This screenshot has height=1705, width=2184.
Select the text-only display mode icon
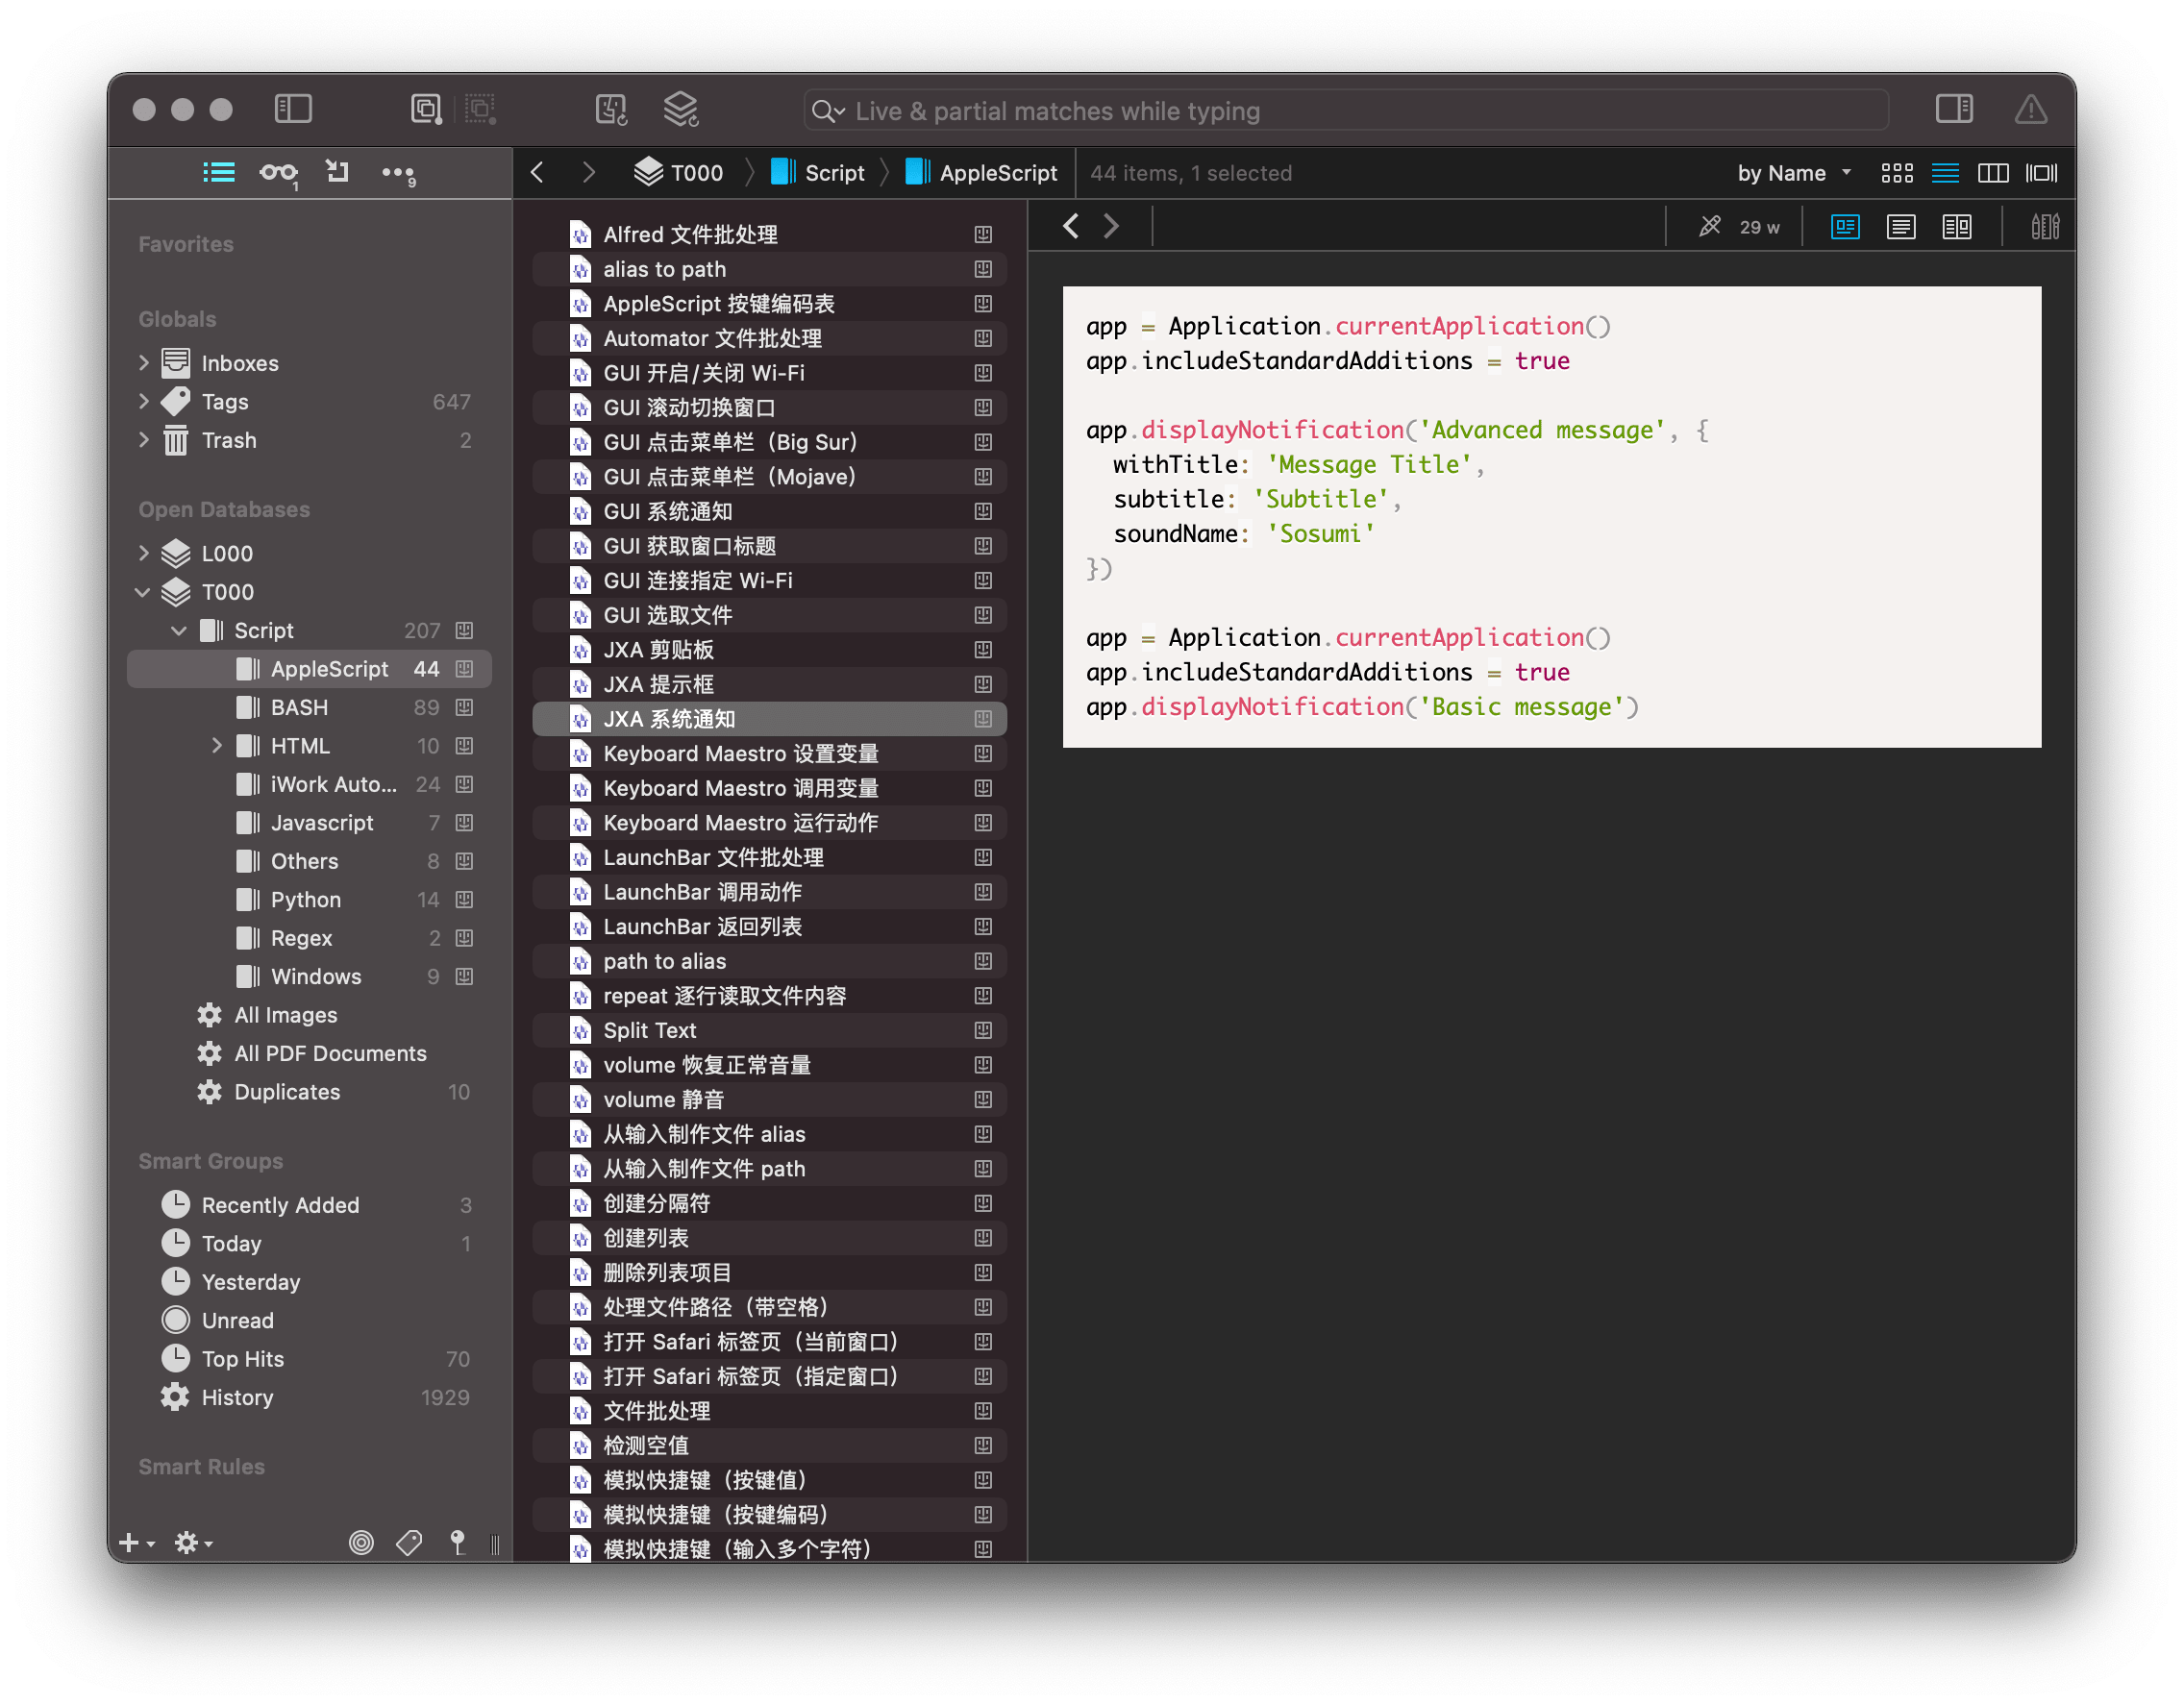(x=1901, y=227)
